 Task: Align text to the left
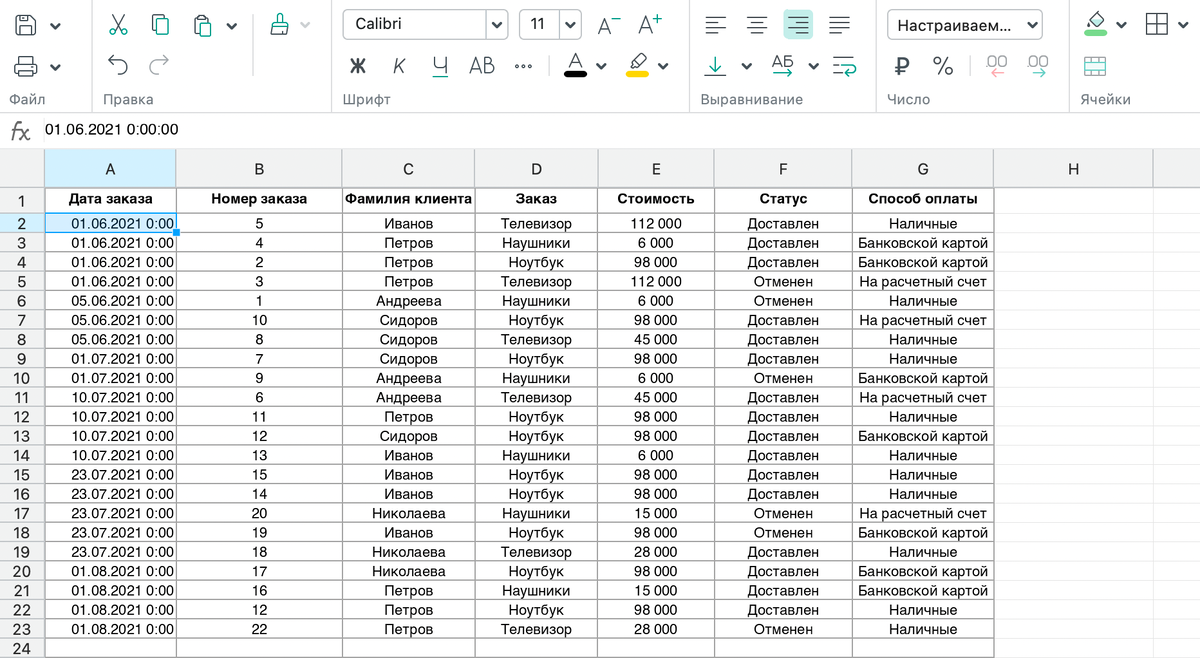(x=715, y=24)
